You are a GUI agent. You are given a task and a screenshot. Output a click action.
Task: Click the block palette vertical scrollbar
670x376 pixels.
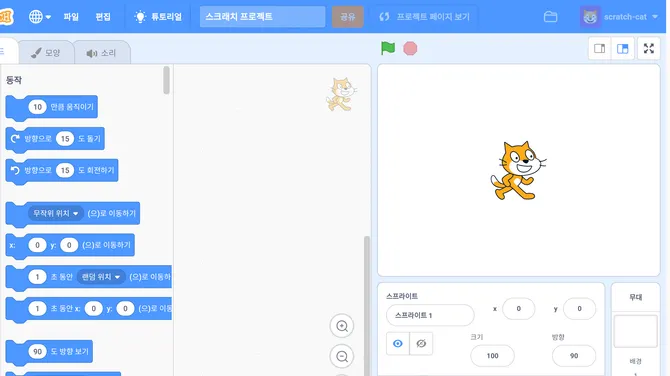(x=166, y=80)
